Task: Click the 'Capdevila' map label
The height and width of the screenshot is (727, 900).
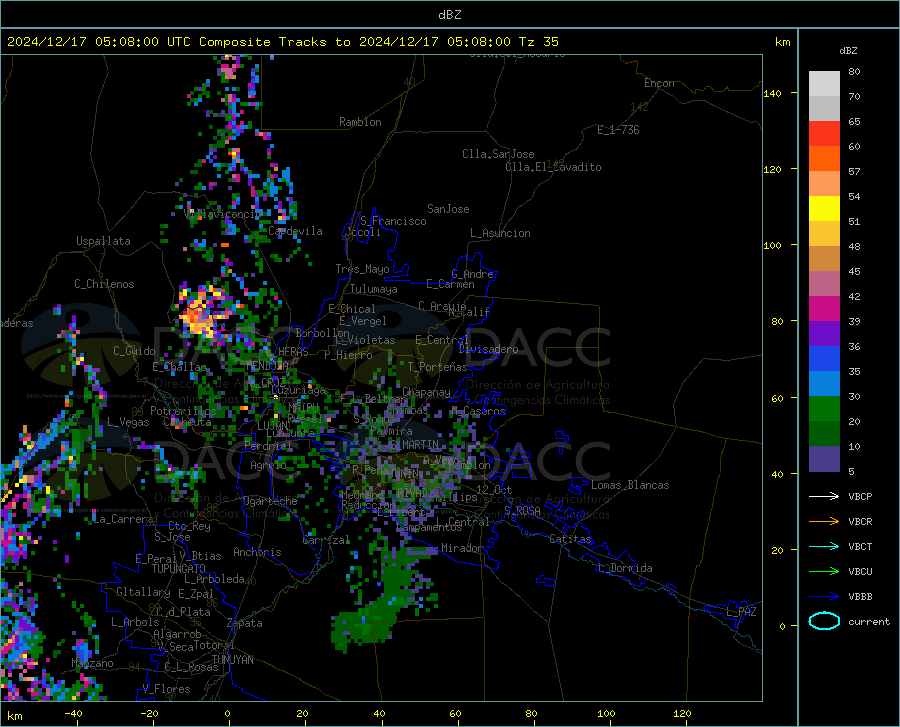Action: (x=295, y=231)
